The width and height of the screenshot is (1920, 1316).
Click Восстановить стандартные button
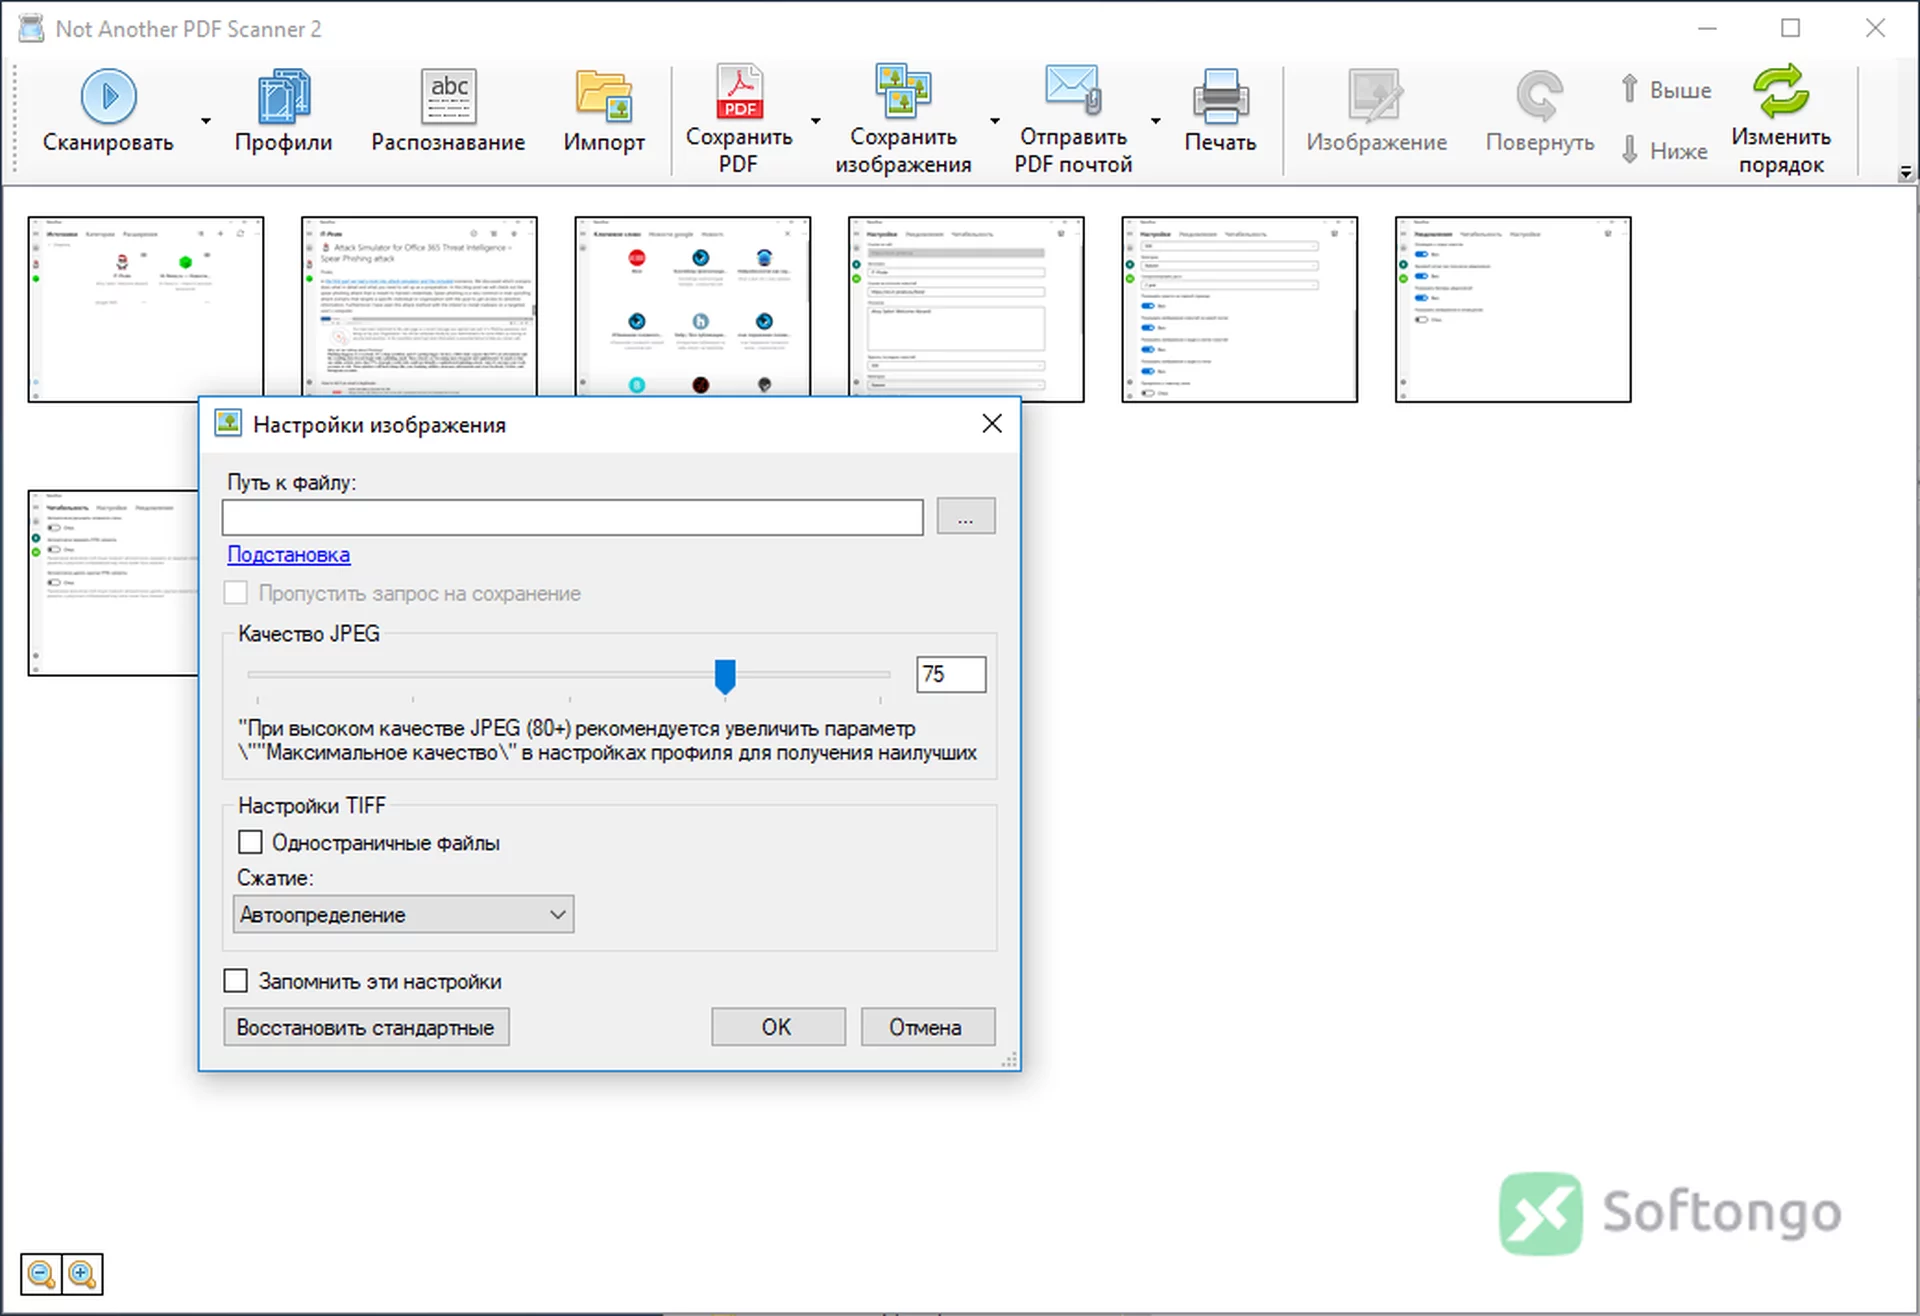pyautogui.click(x=366, y=1027)
